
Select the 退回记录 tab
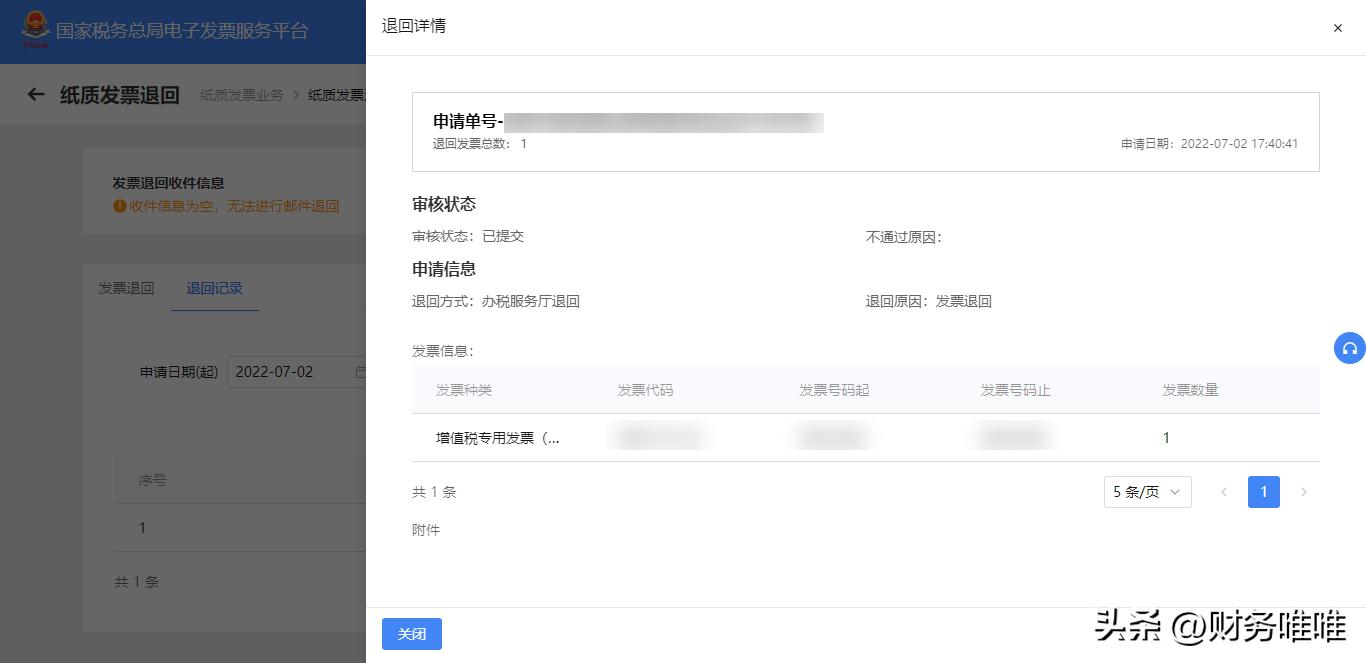coord(214,288)
